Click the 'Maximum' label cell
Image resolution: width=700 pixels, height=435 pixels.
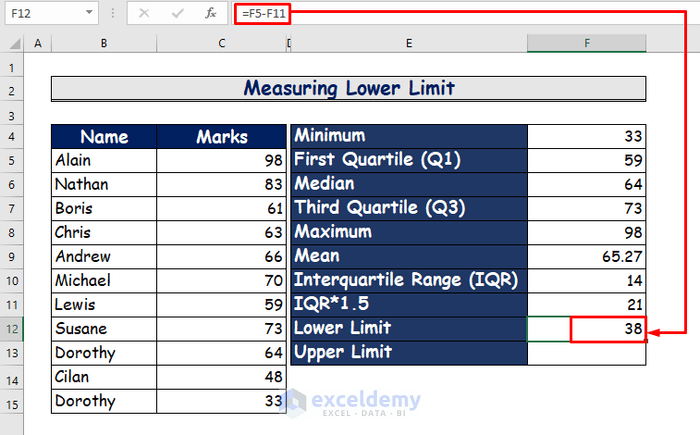coord(409,233)
